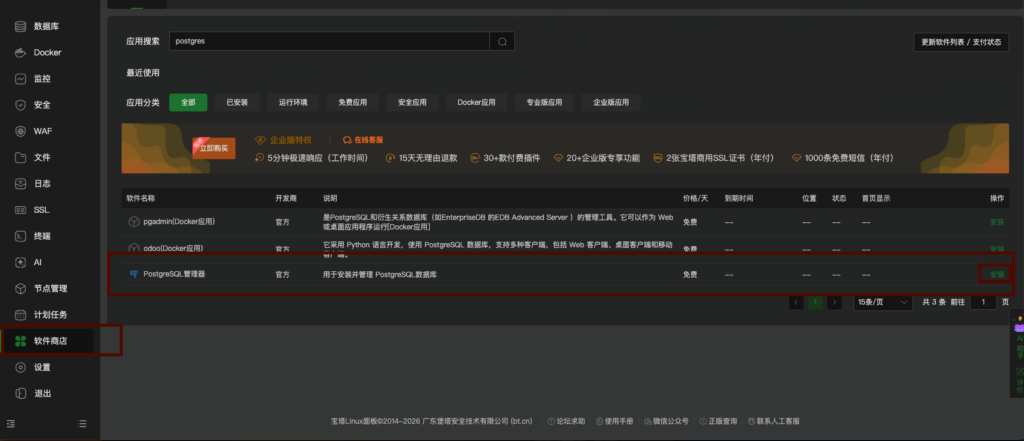Click 官方 developer in pgadmin row

point(283,222)
